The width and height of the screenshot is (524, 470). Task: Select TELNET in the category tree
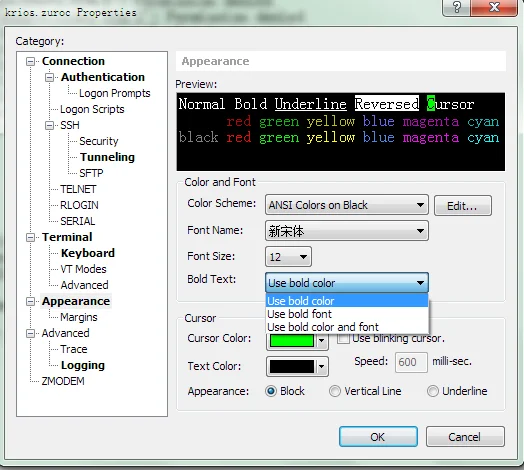tap(78, 189)
